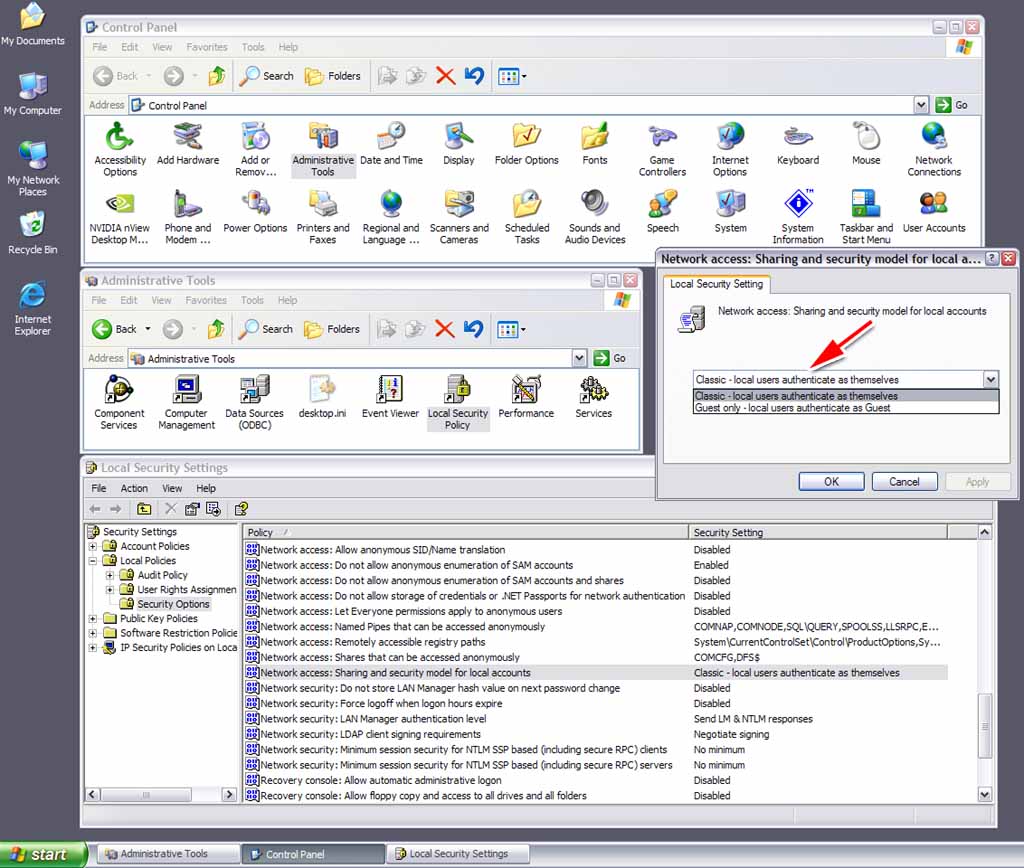
Task: Open the Event Viewer icon
Action: pos(389,391)
